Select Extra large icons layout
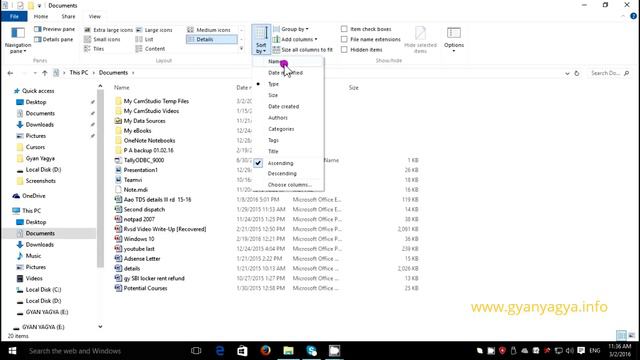Viewport: 640px width, 360px height. coord(109,30)
